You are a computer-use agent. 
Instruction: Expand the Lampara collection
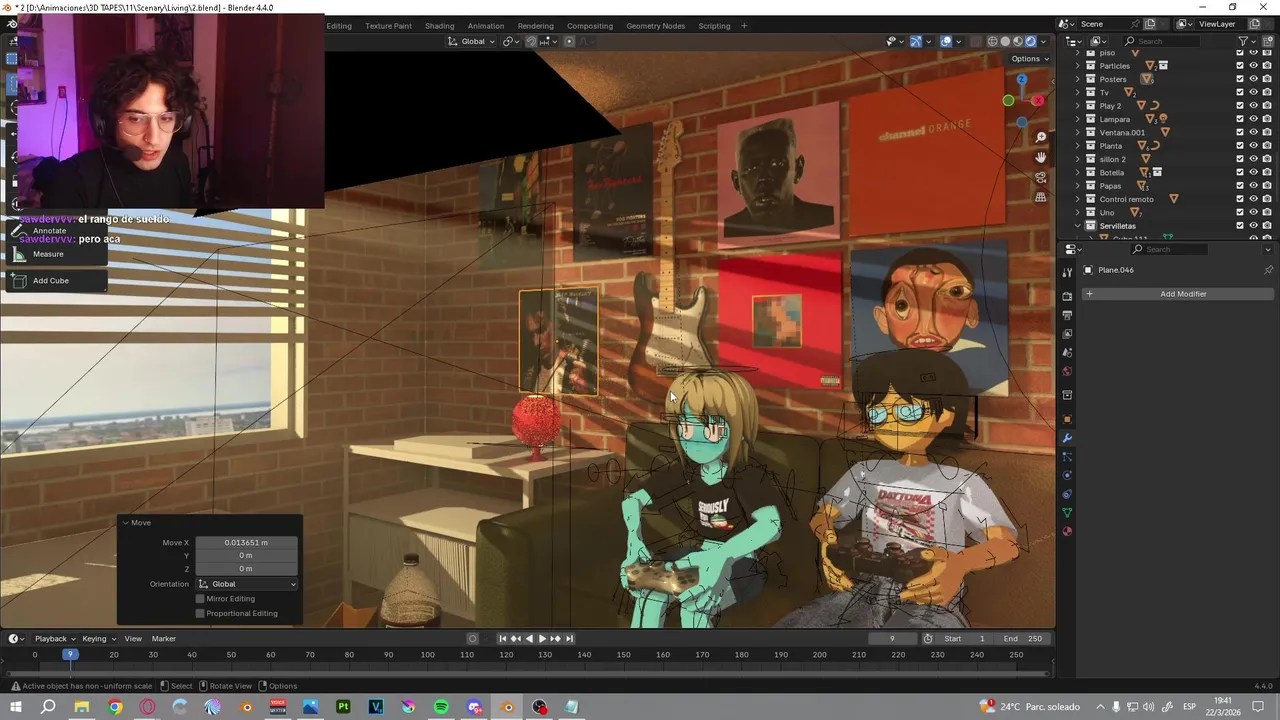pos(1078,119)
